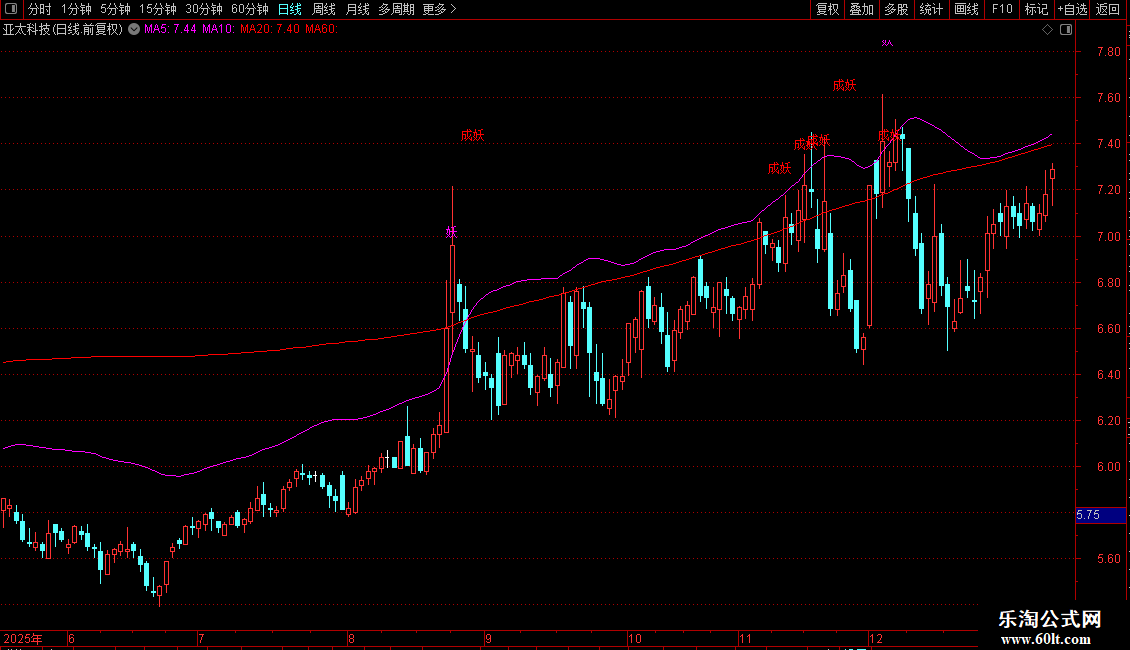The image size is (1130, 650).
Task: Click month 12 on the time axis
Action: coord(875,638)
